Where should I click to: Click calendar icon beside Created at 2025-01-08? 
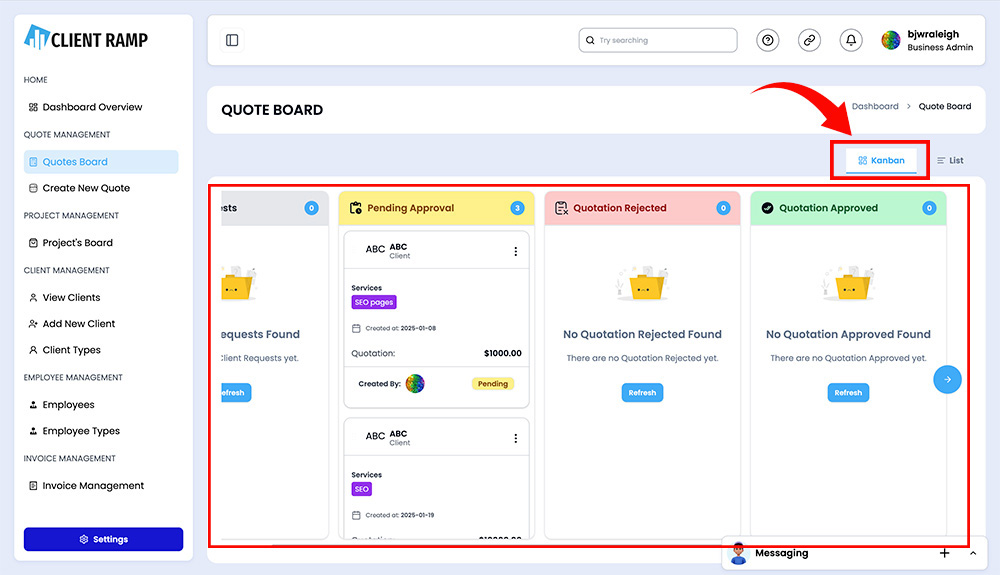coord(356,328)
